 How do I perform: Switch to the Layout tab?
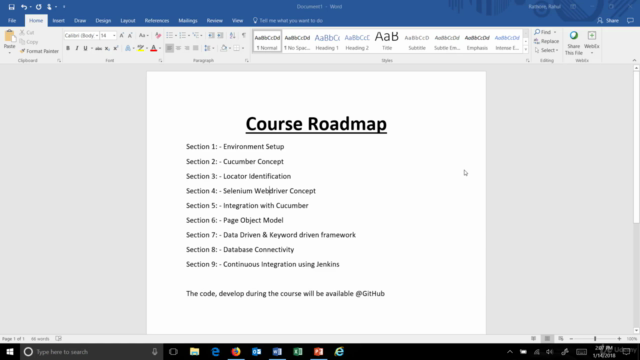coord(127,20)
